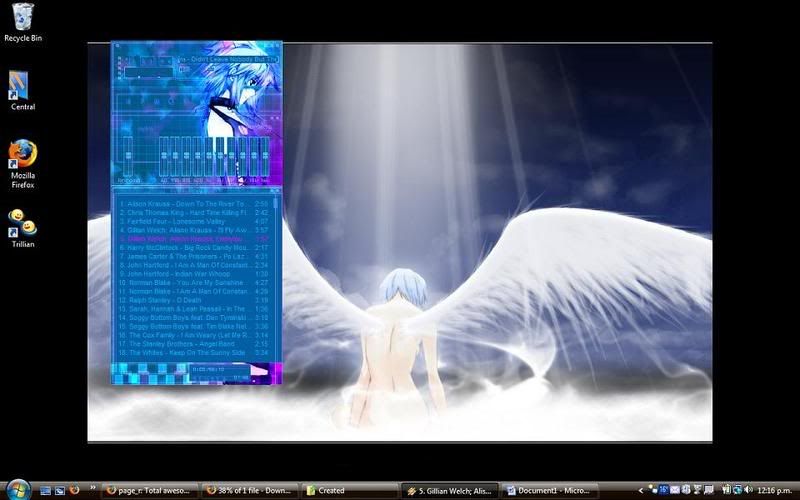Open the Central desktop shortcut
The height and width of the screenshot is (500, 800).
click(x=22, y=90)
